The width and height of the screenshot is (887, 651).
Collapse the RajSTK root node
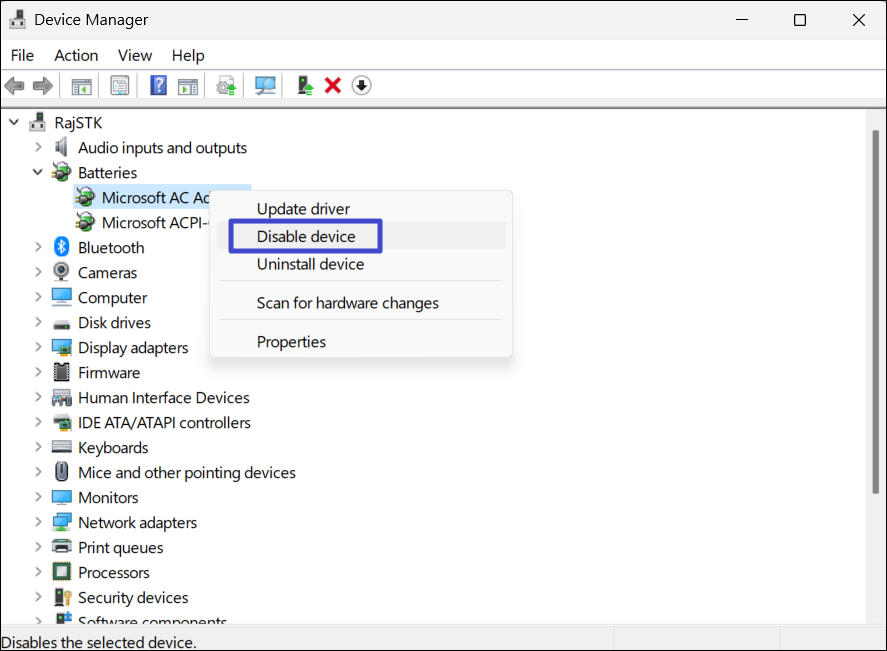tap(14, 123)
